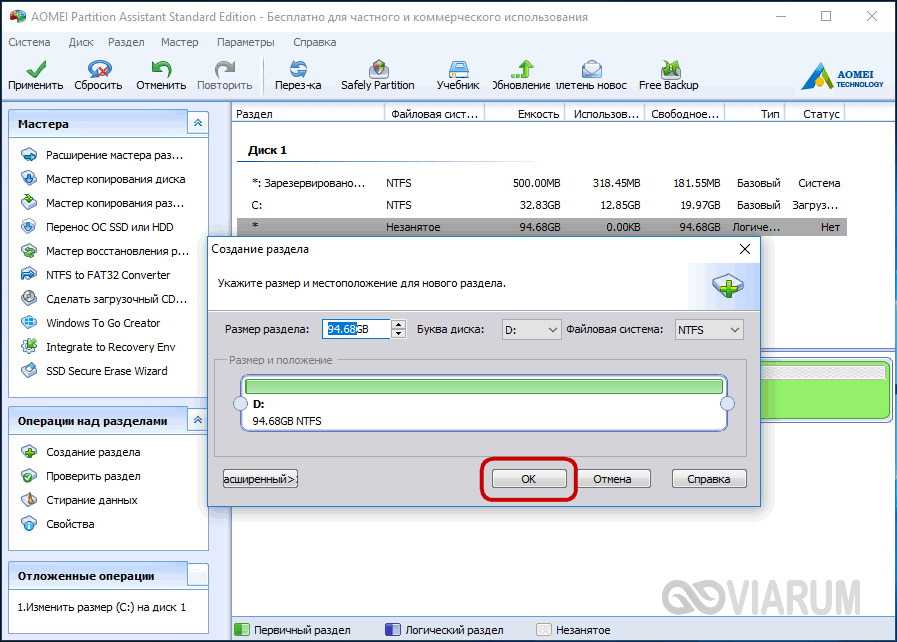Click the Учебник (Tutorial) toolbar icon

pyautogui.click(x=458, y=75)
